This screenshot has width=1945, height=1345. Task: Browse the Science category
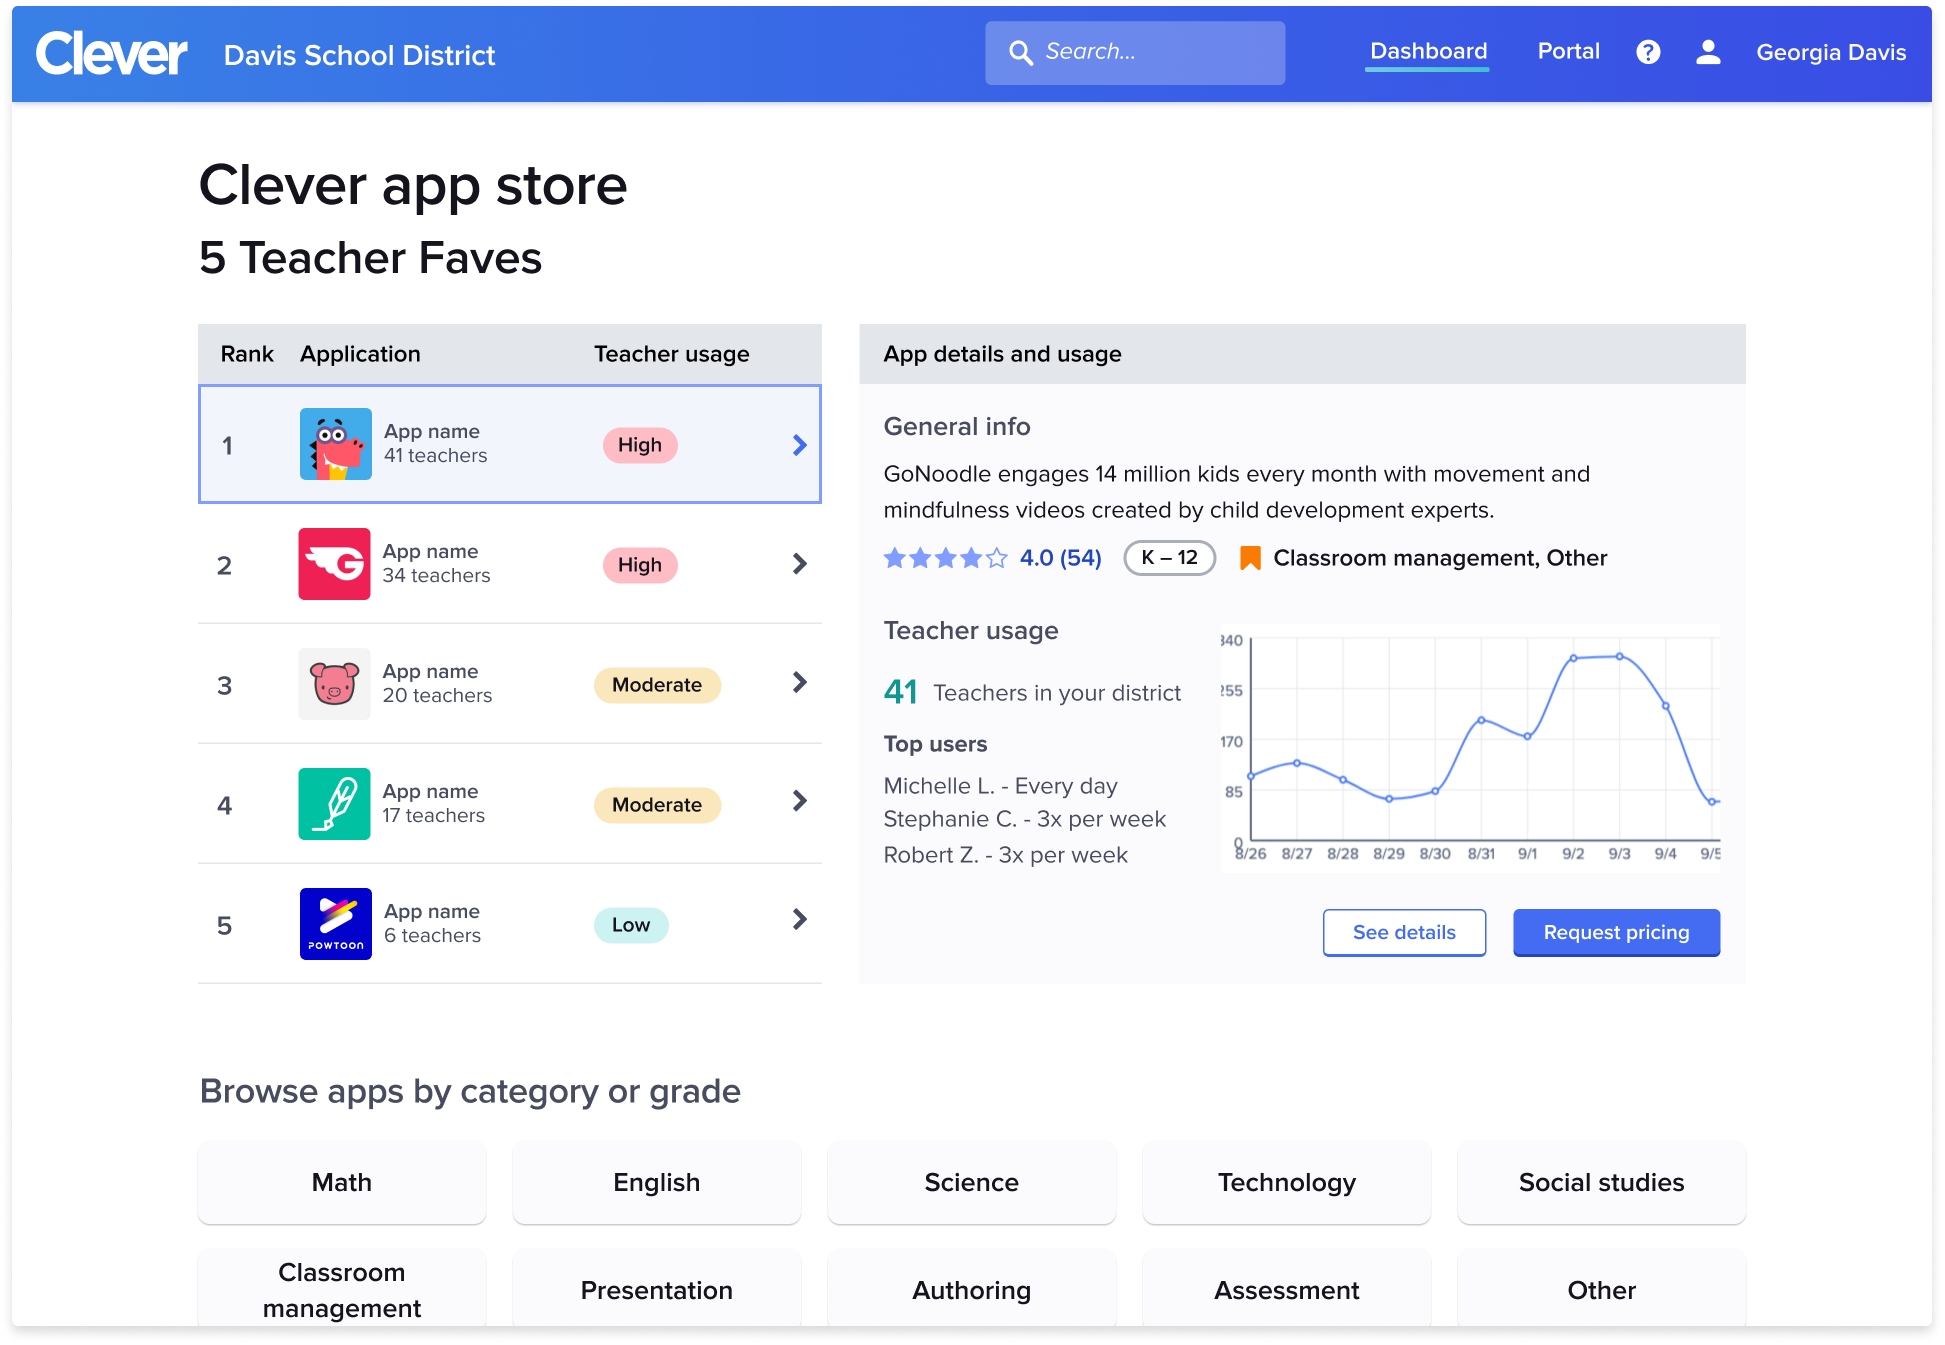click(972, 1182)
